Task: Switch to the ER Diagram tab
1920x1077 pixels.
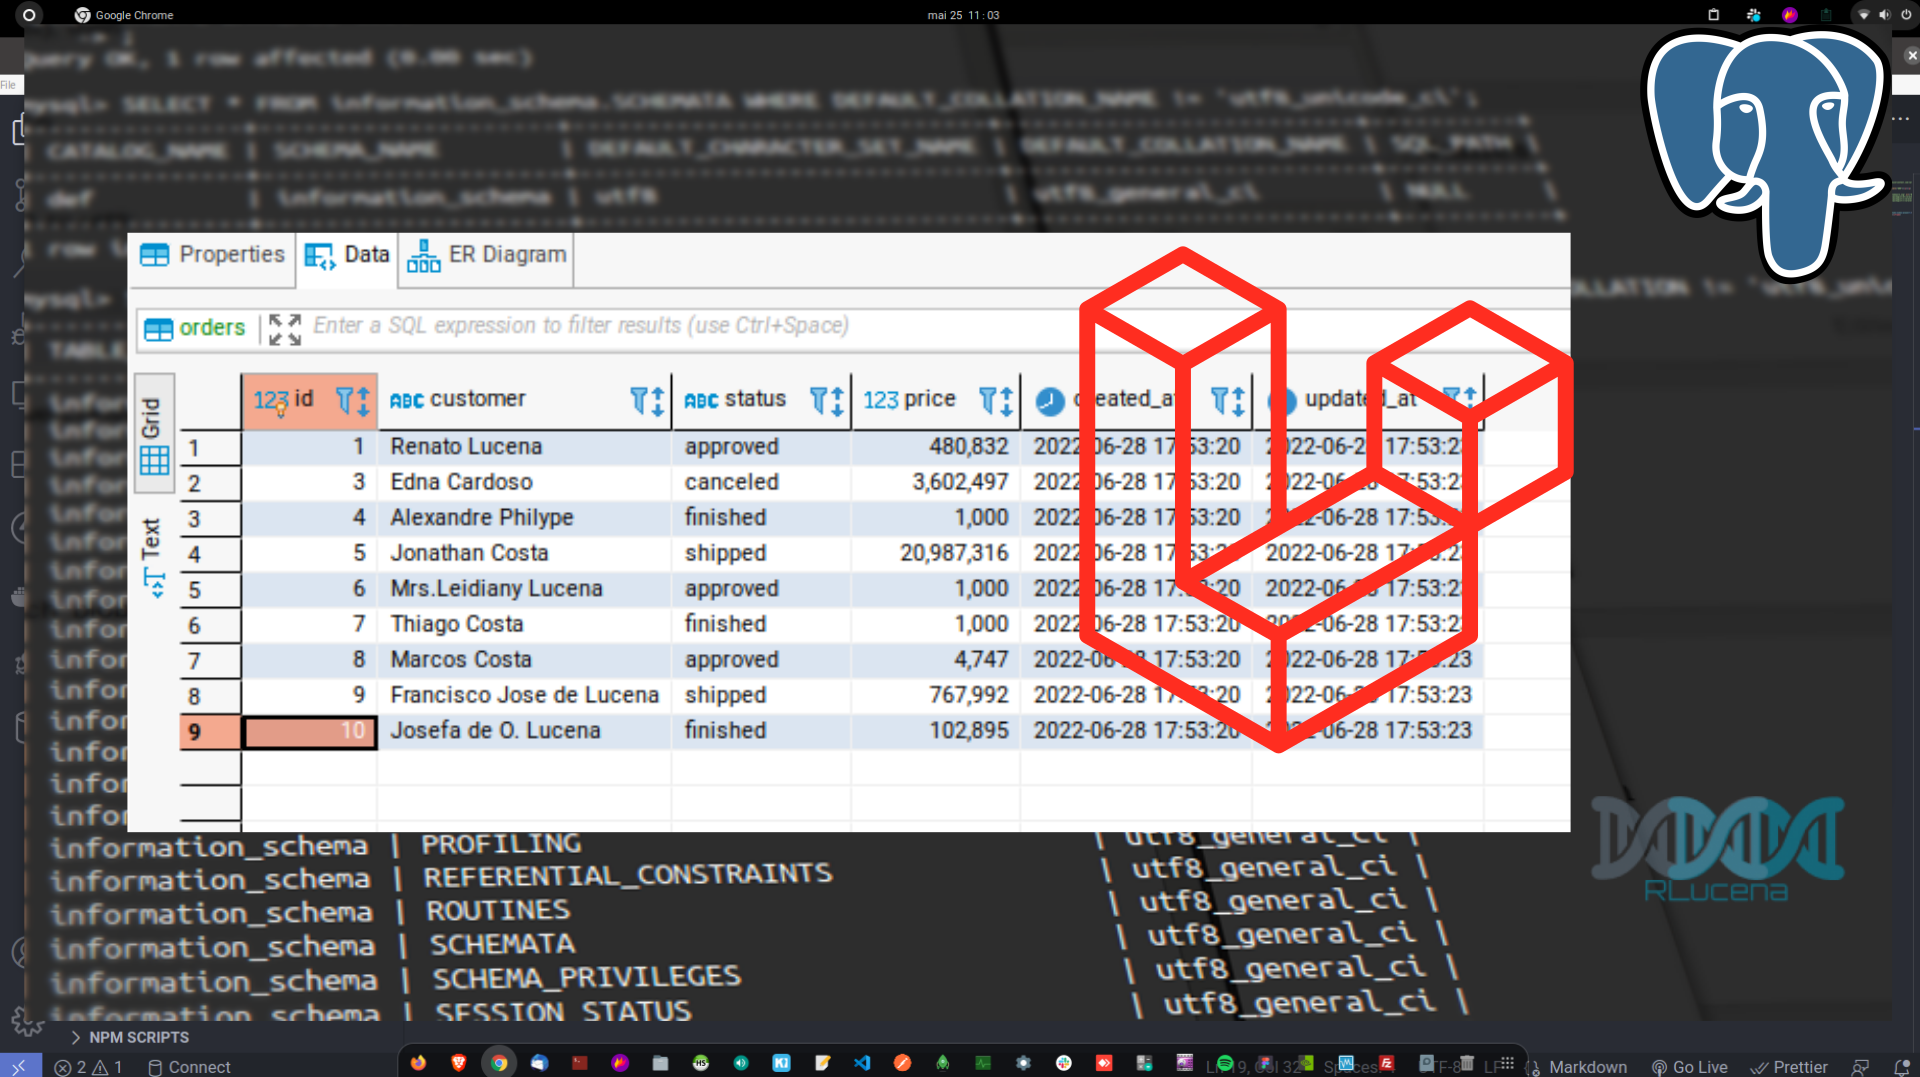Action: pos(487,255)
